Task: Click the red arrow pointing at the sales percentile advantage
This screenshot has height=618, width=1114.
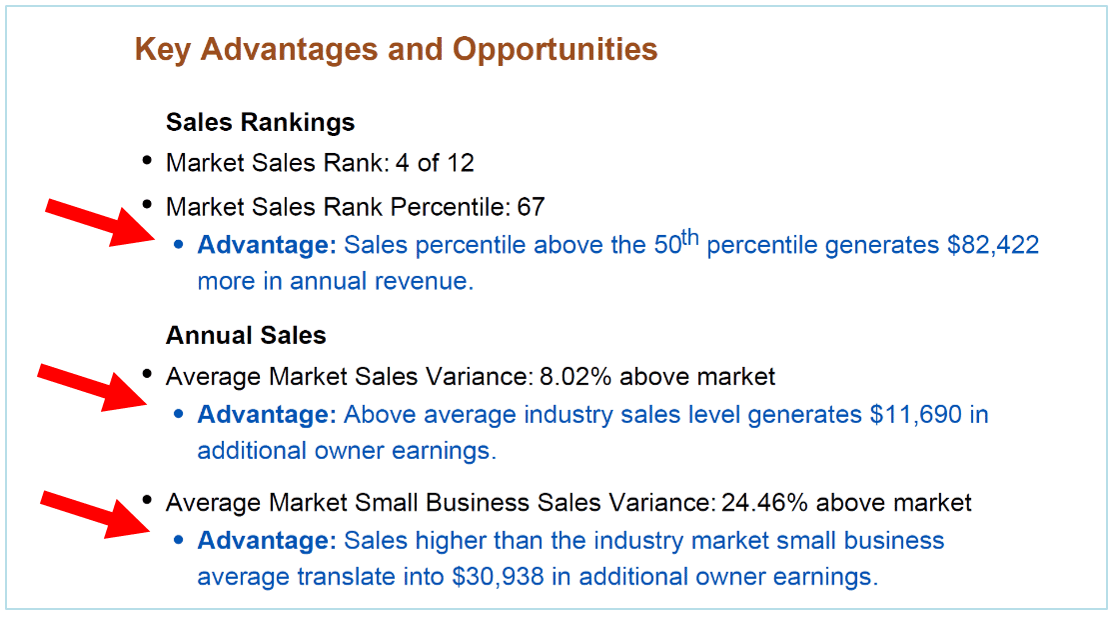Action: click(x=98, y=222)
